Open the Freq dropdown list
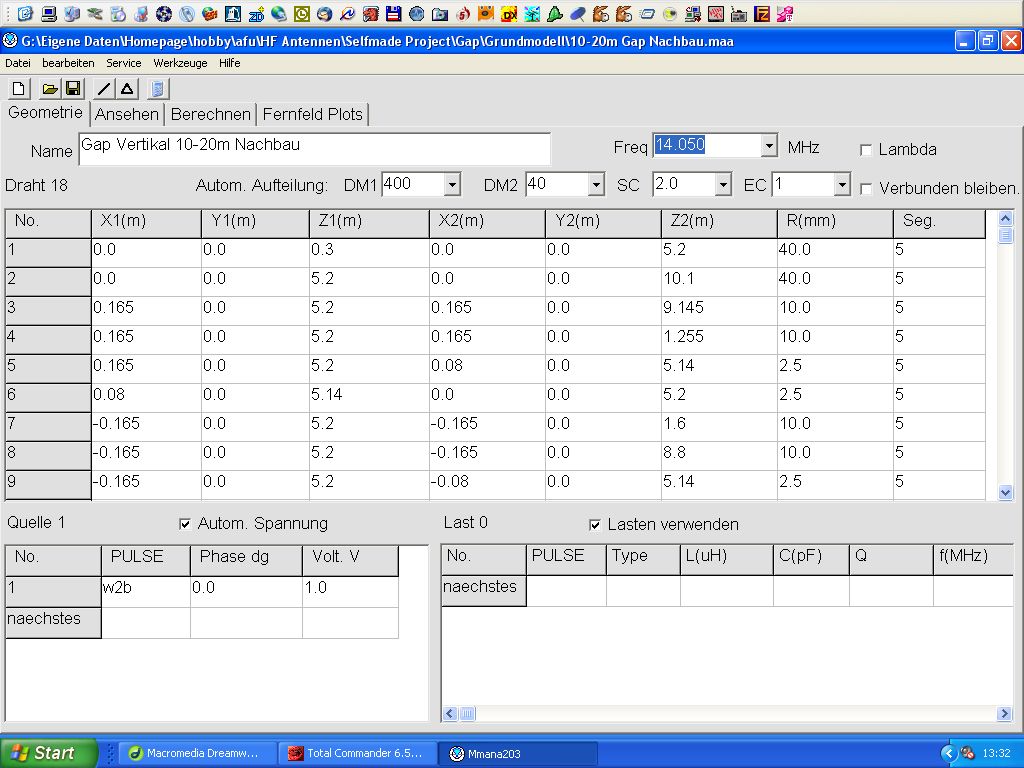Screen dimensions: 1024x768 tap(768, 146)
